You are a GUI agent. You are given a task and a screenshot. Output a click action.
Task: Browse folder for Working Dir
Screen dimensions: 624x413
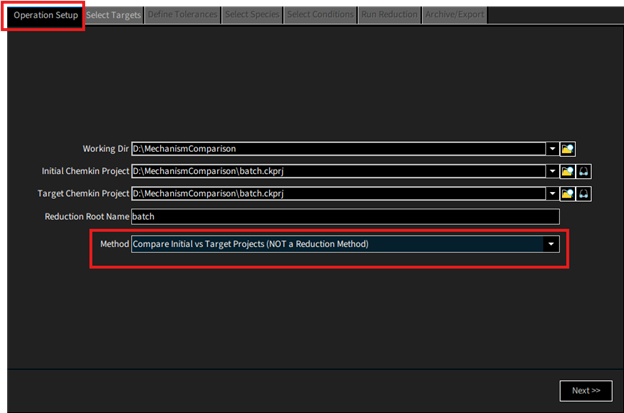pos(567,149)
